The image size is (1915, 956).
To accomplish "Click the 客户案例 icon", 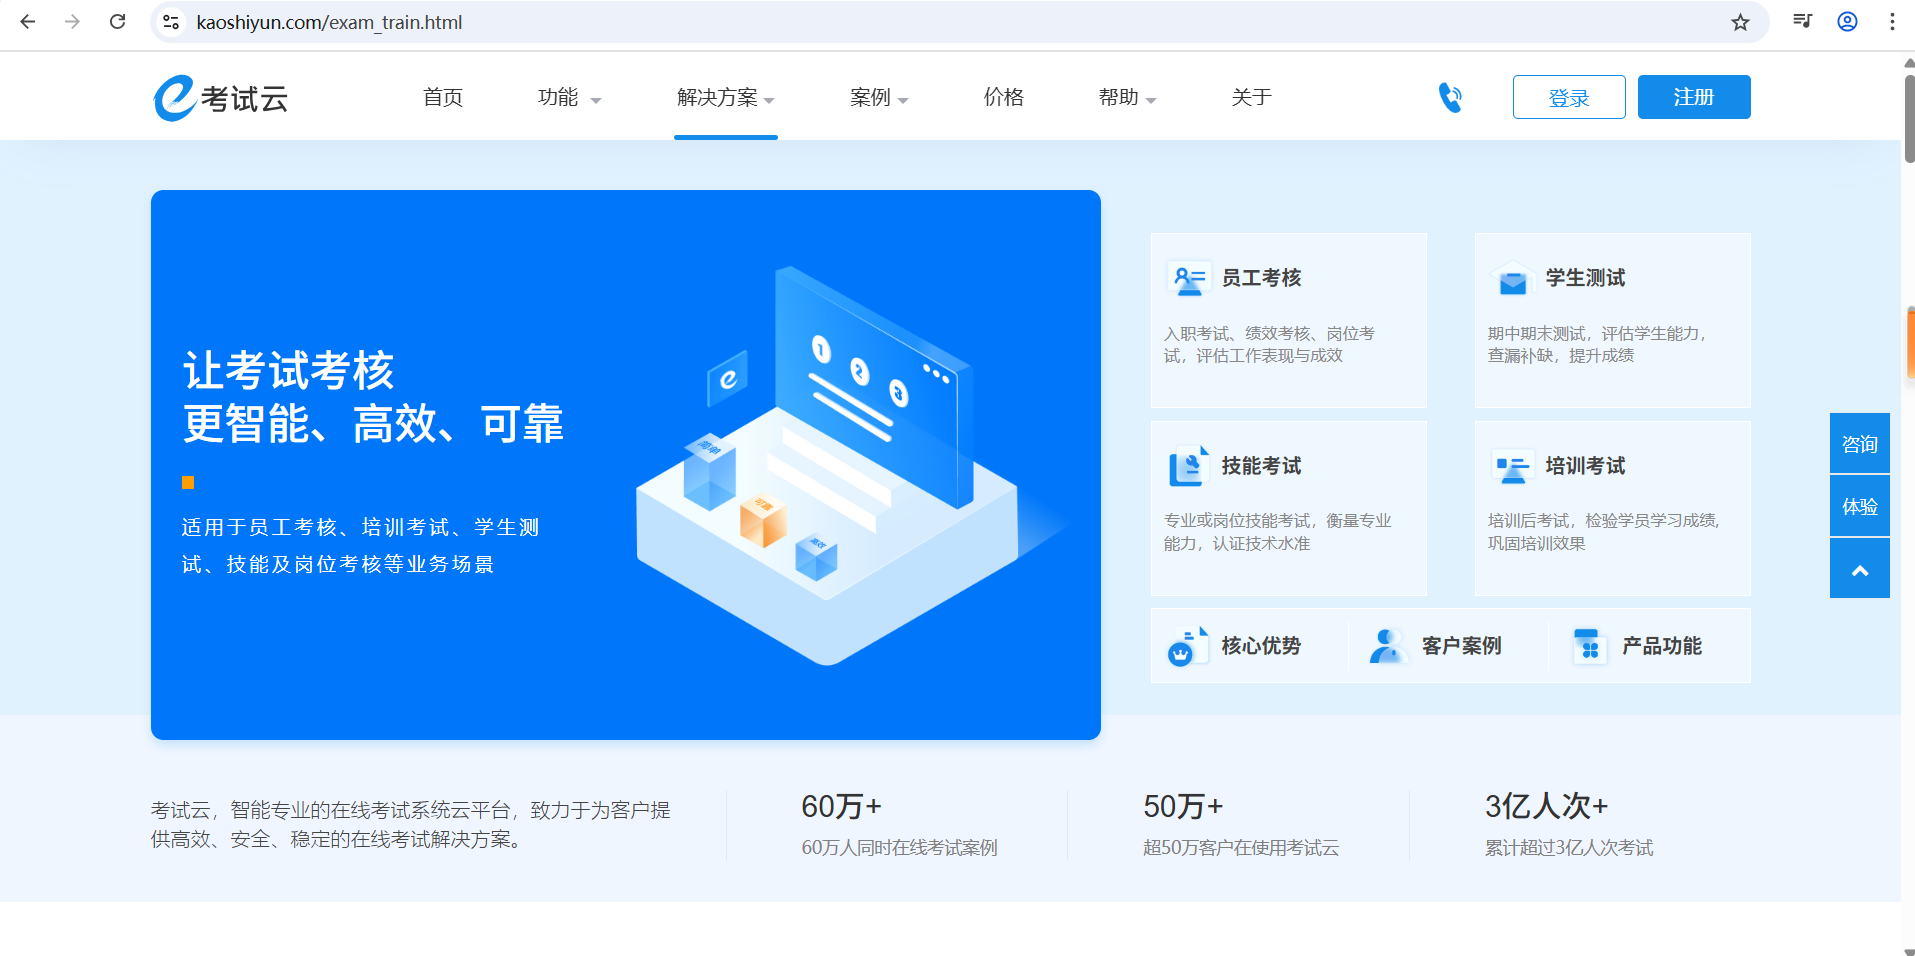I will click(1388, 646).
